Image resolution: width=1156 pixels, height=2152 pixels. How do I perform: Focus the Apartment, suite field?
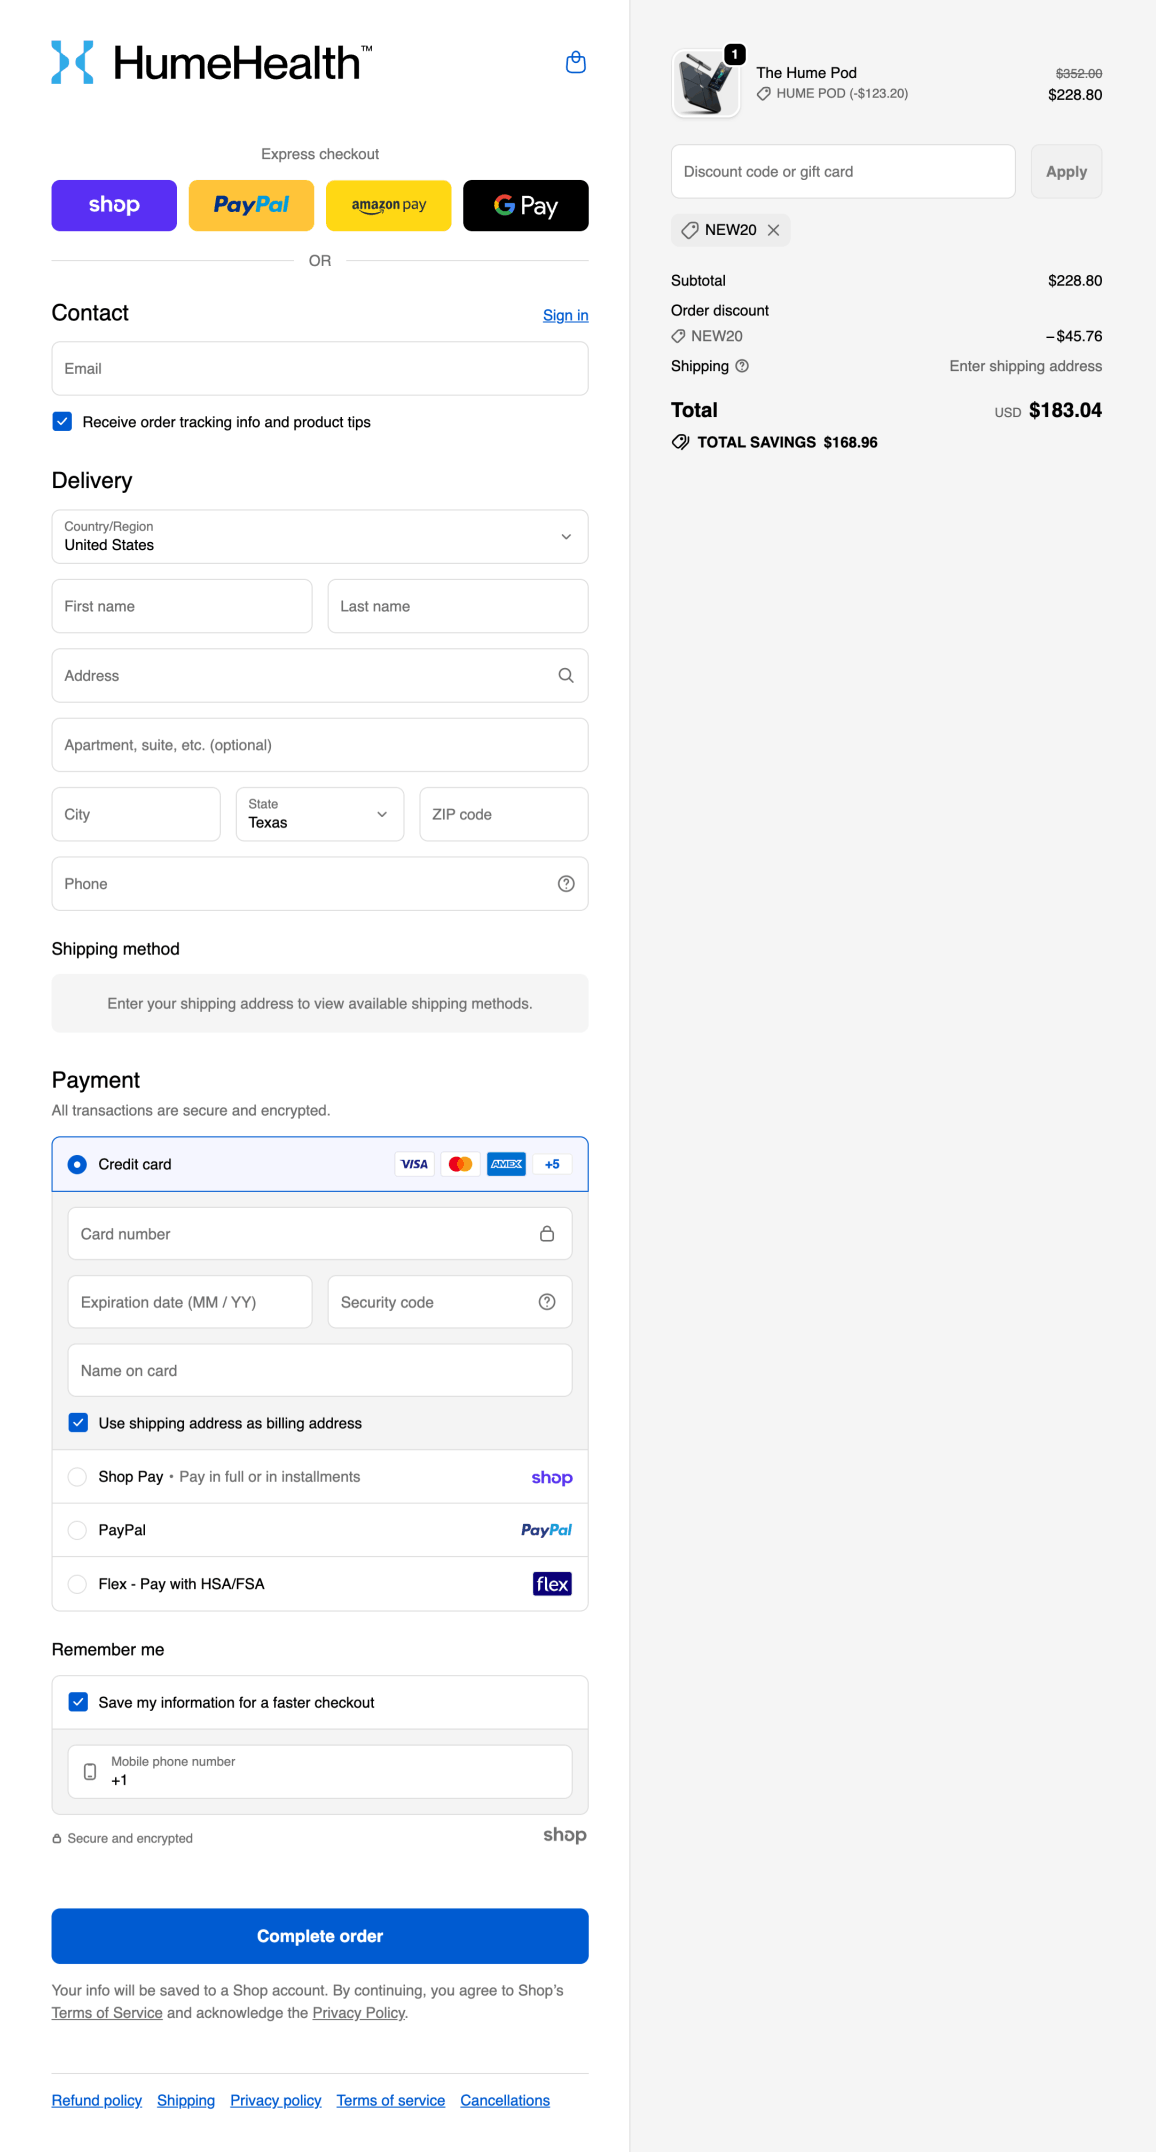(x=320, y=745)
